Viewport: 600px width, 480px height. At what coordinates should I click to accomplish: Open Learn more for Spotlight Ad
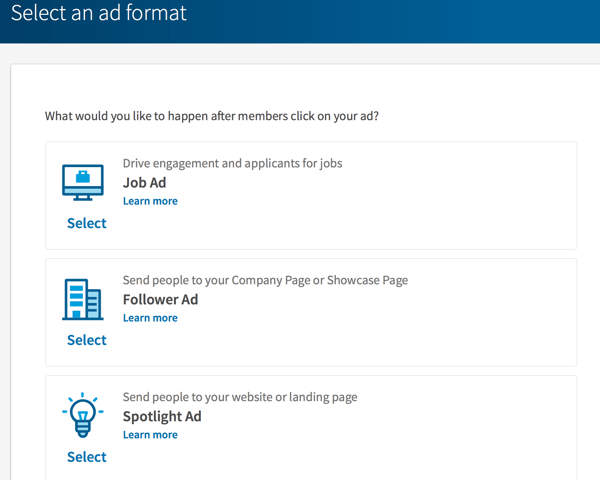pyautogui.click(x=150, y=434)
